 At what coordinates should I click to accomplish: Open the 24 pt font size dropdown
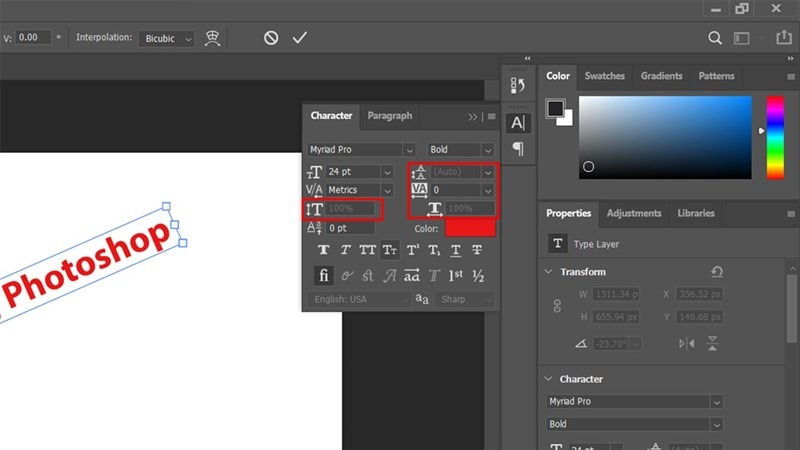[x=387, y=172]
